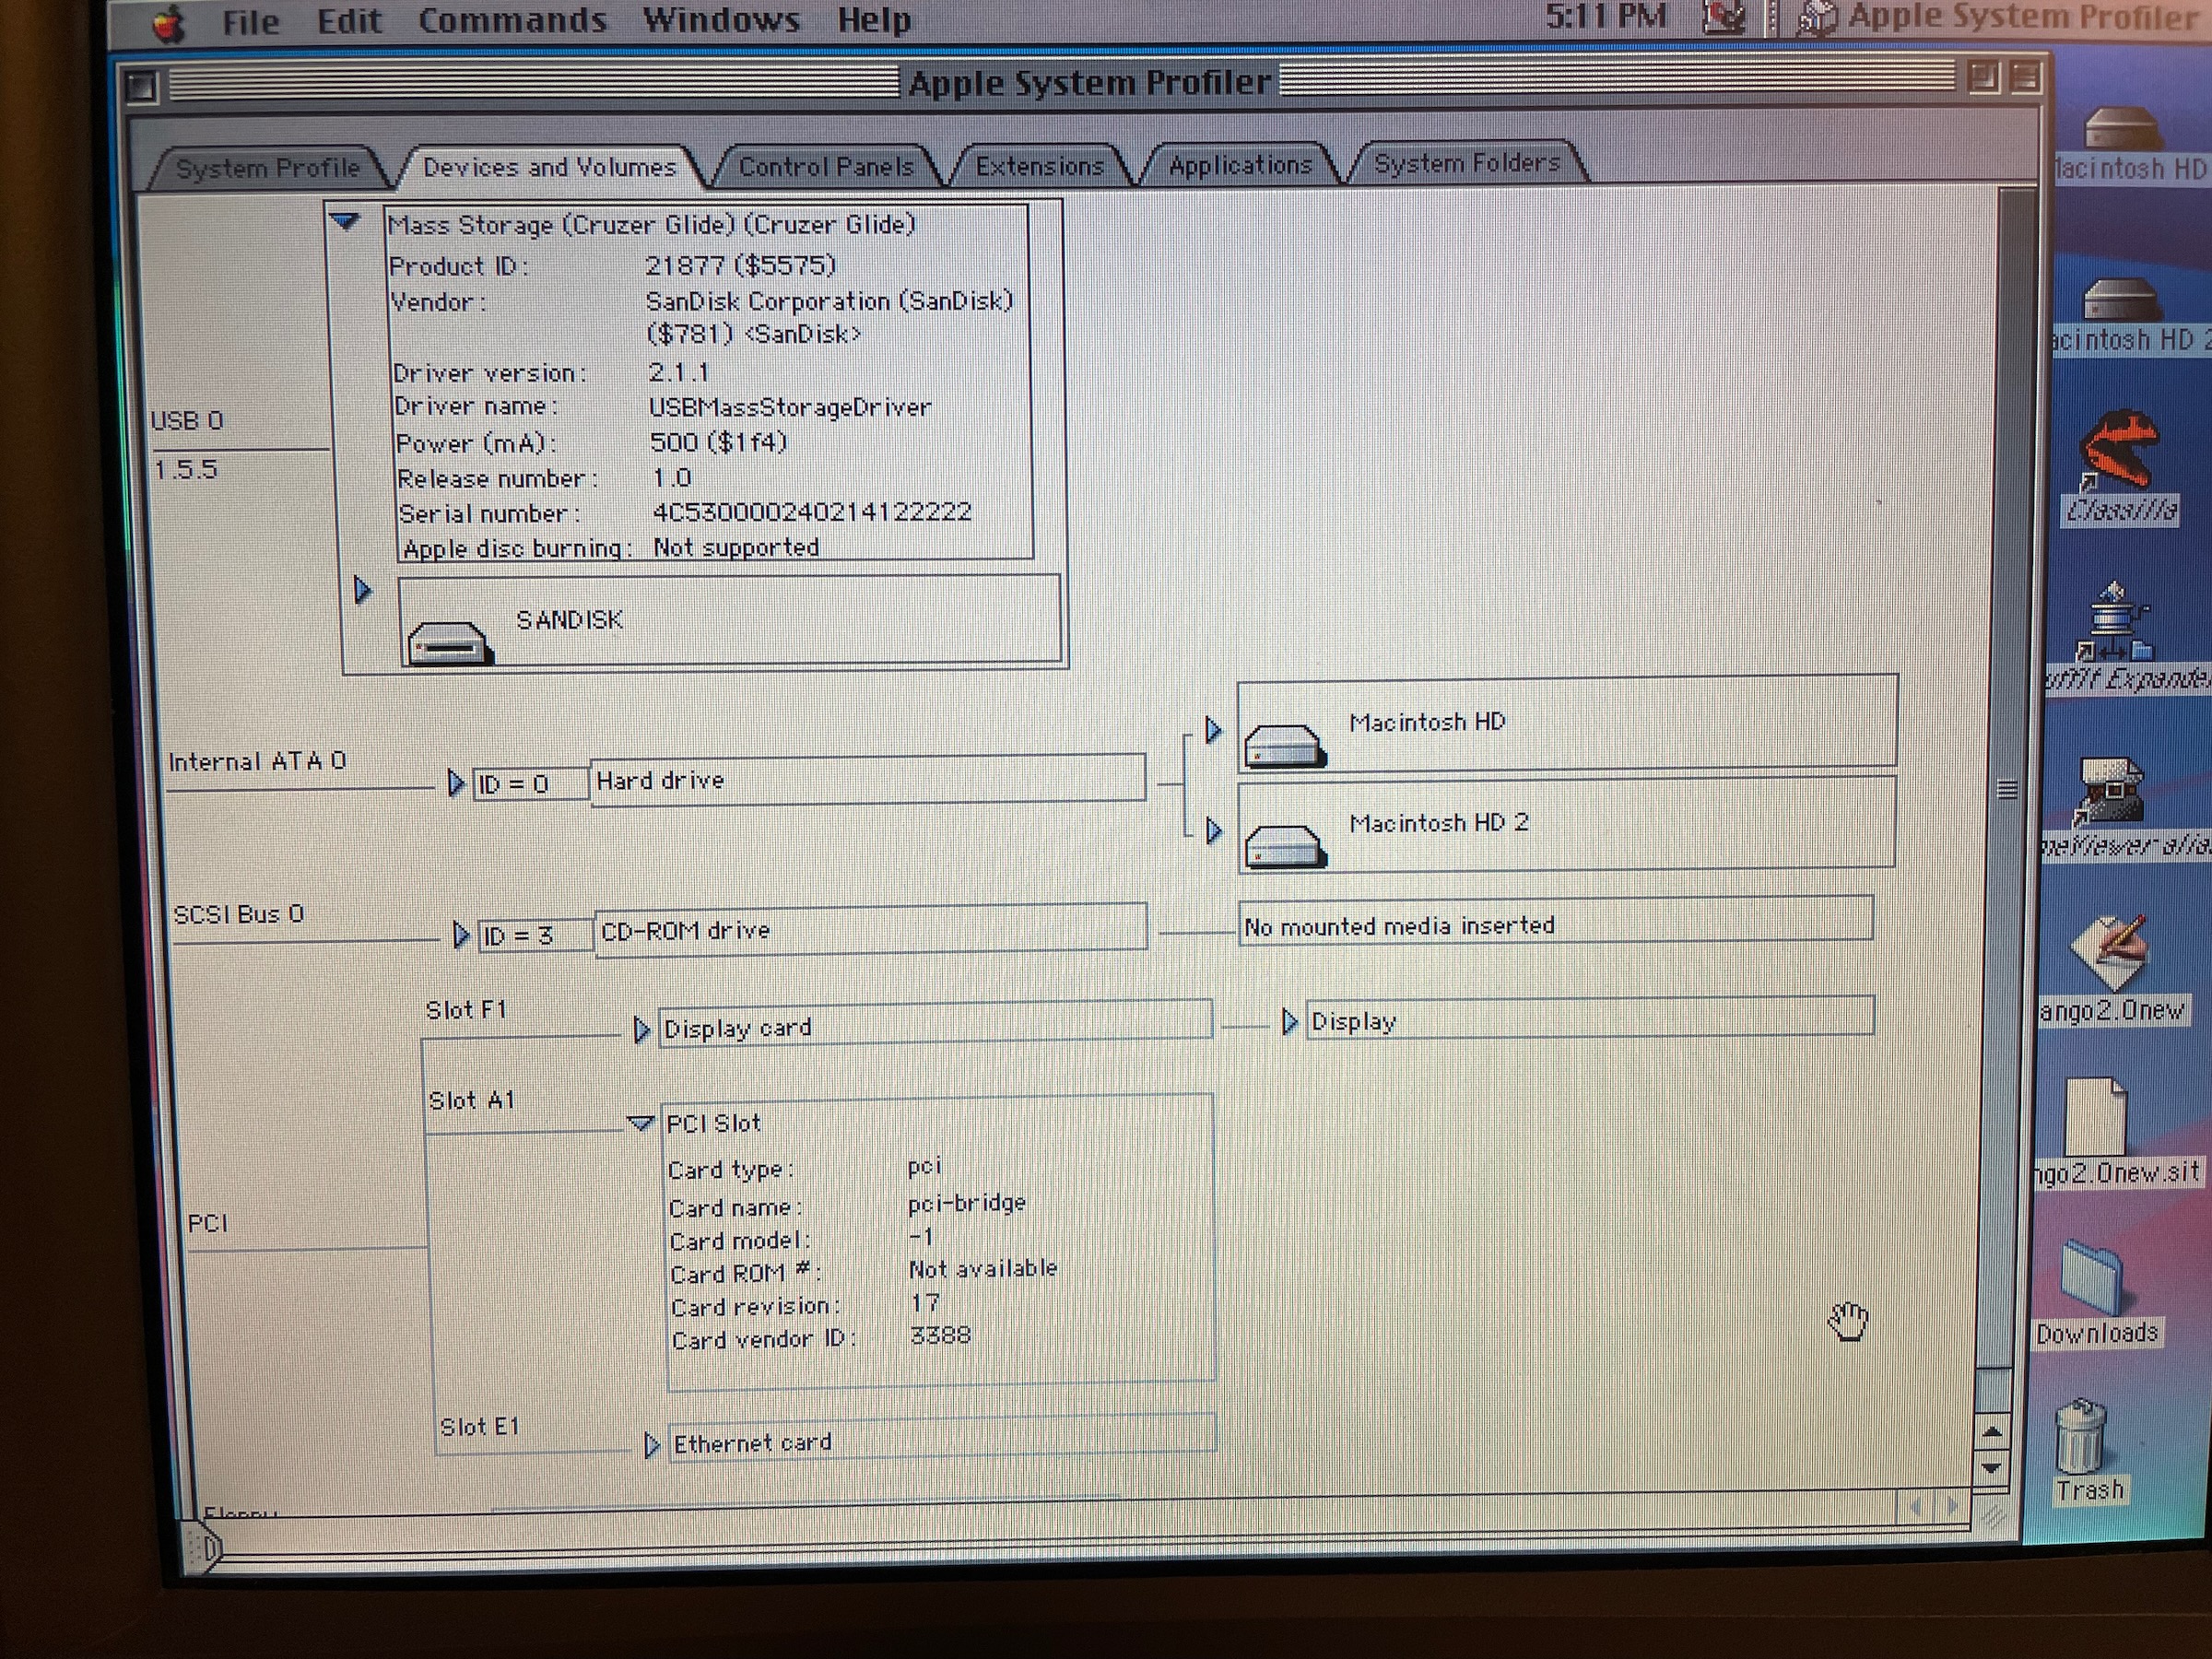
Task: Select the StuffIt Expander desktop icon
Action: 2112,620
